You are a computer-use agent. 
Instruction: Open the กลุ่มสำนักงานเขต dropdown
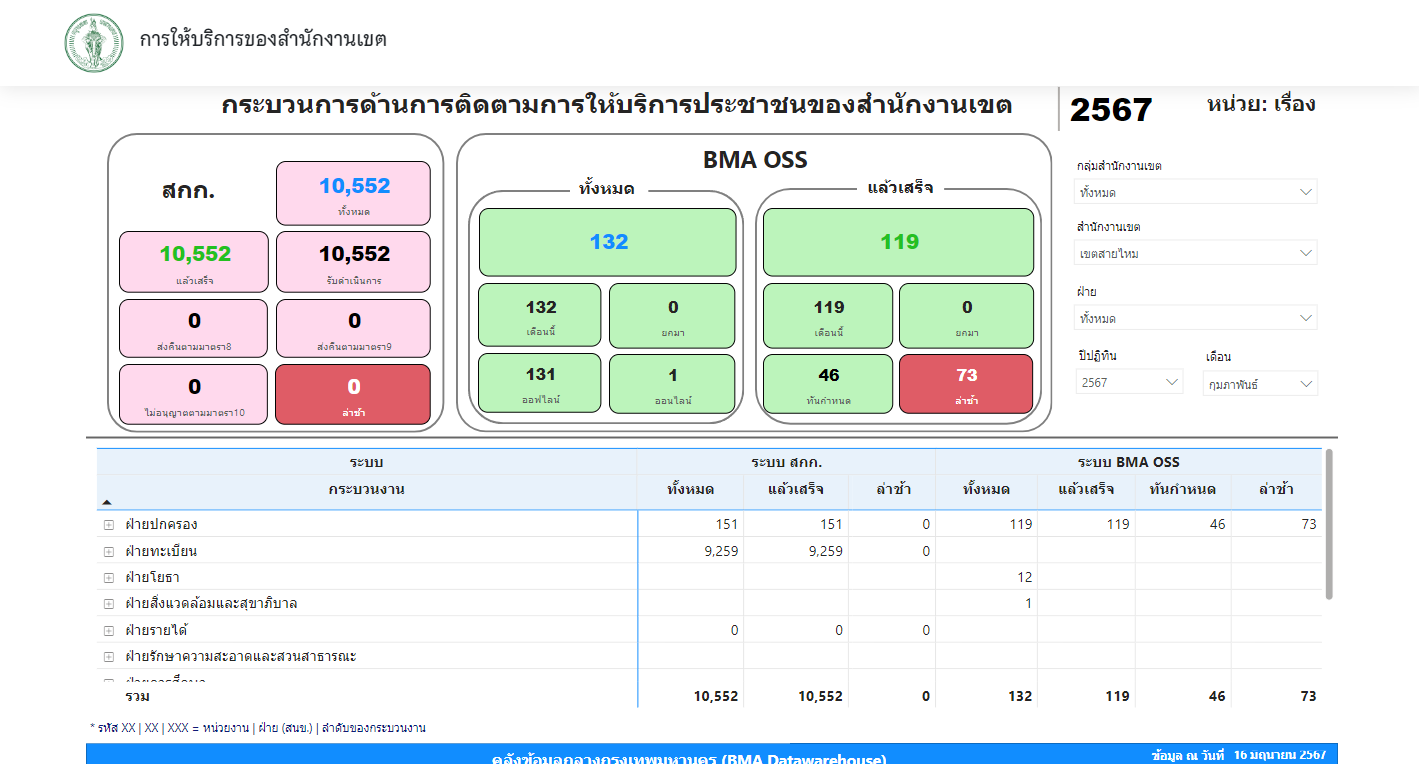[1196, 192]
